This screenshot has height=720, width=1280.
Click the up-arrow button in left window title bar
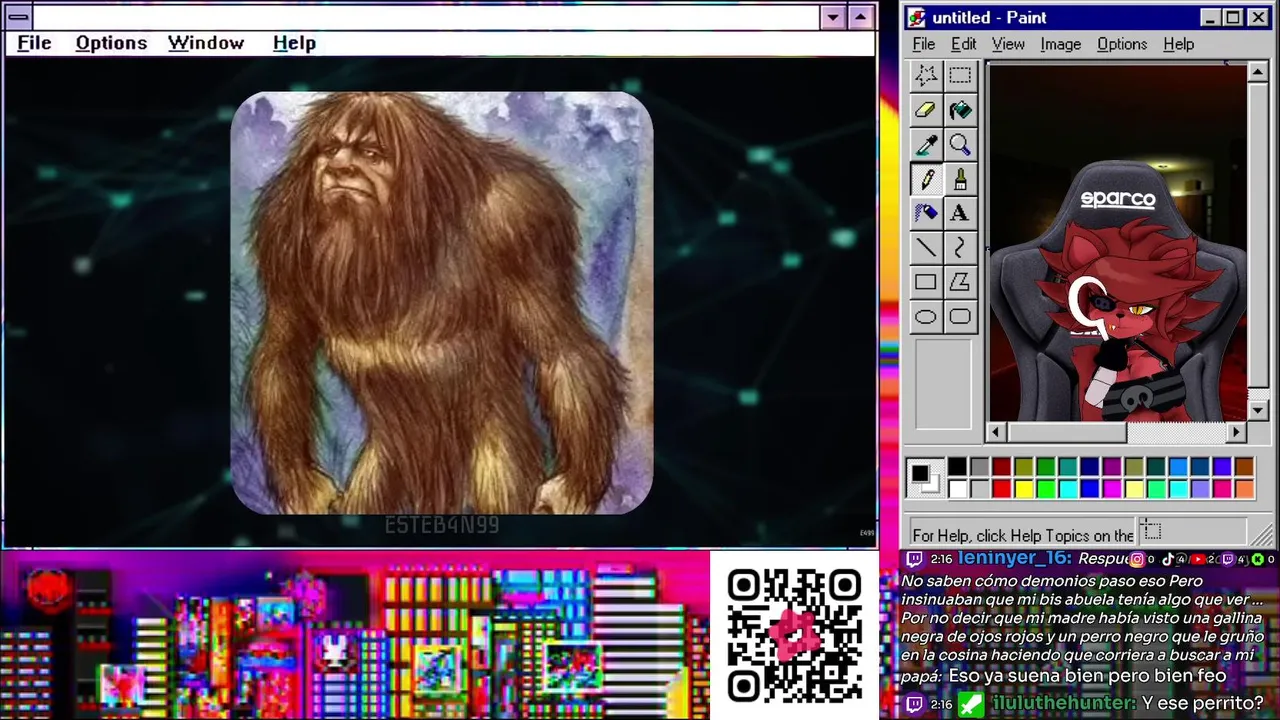(861, 17)
